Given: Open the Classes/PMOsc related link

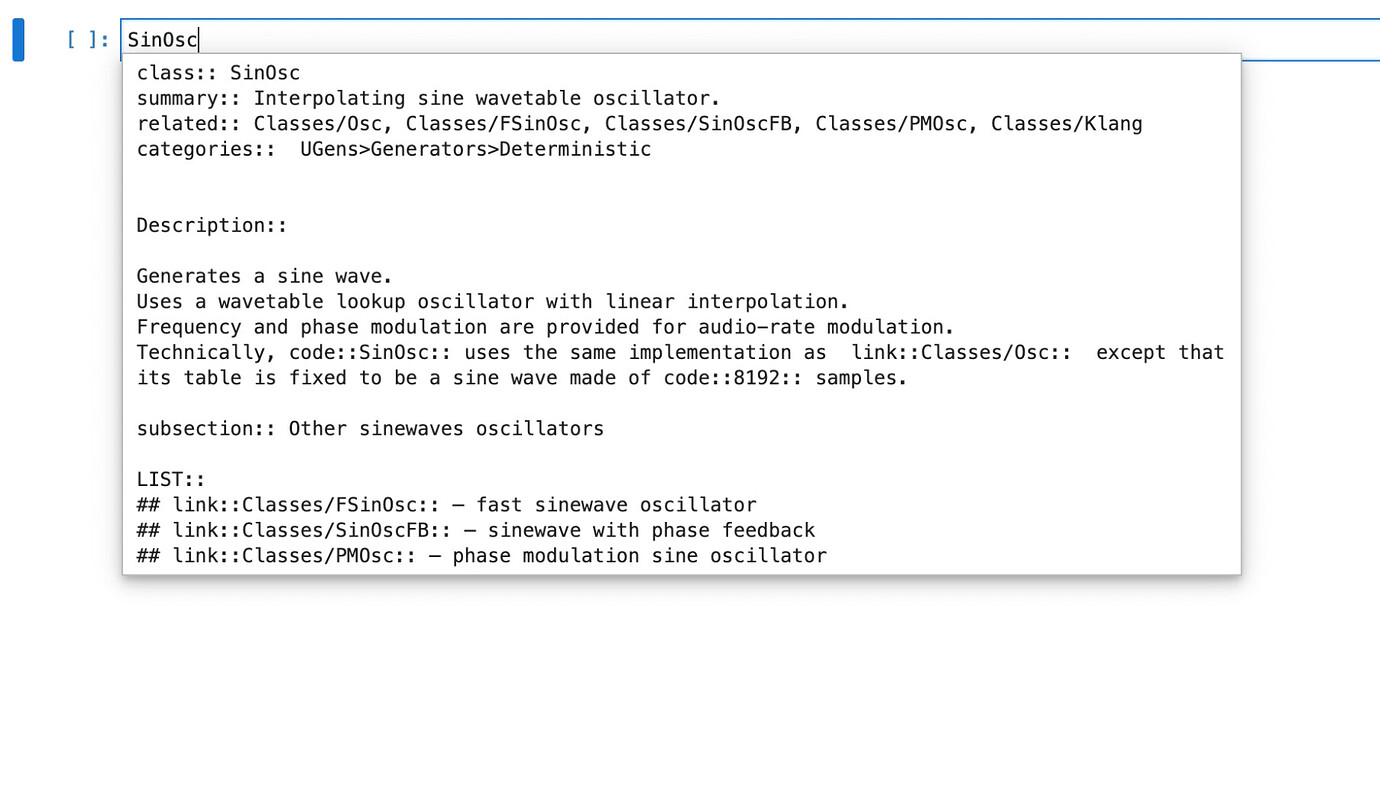Looking at the screenshot, I should click(862, 123).
